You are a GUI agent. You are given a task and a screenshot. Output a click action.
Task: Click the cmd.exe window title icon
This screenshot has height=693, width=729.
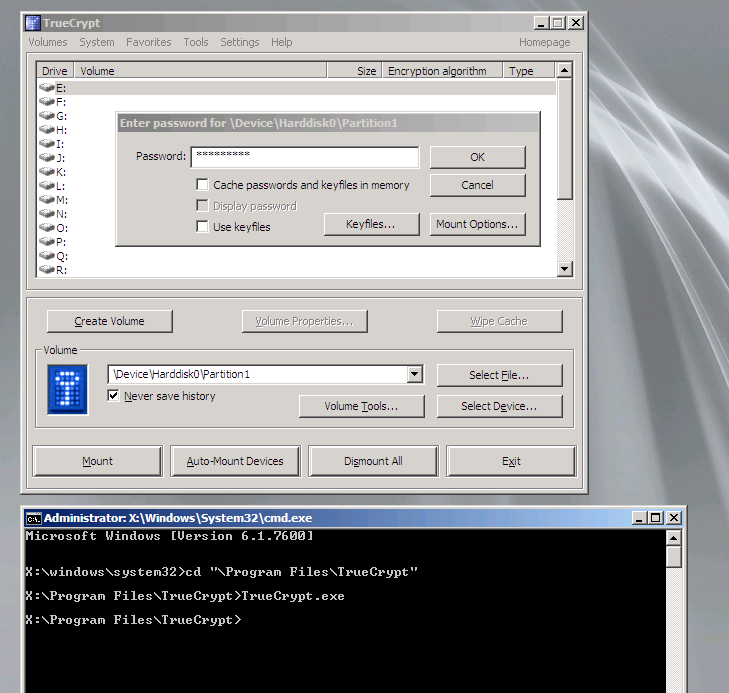pyautogui.click(x=33, y=518)
